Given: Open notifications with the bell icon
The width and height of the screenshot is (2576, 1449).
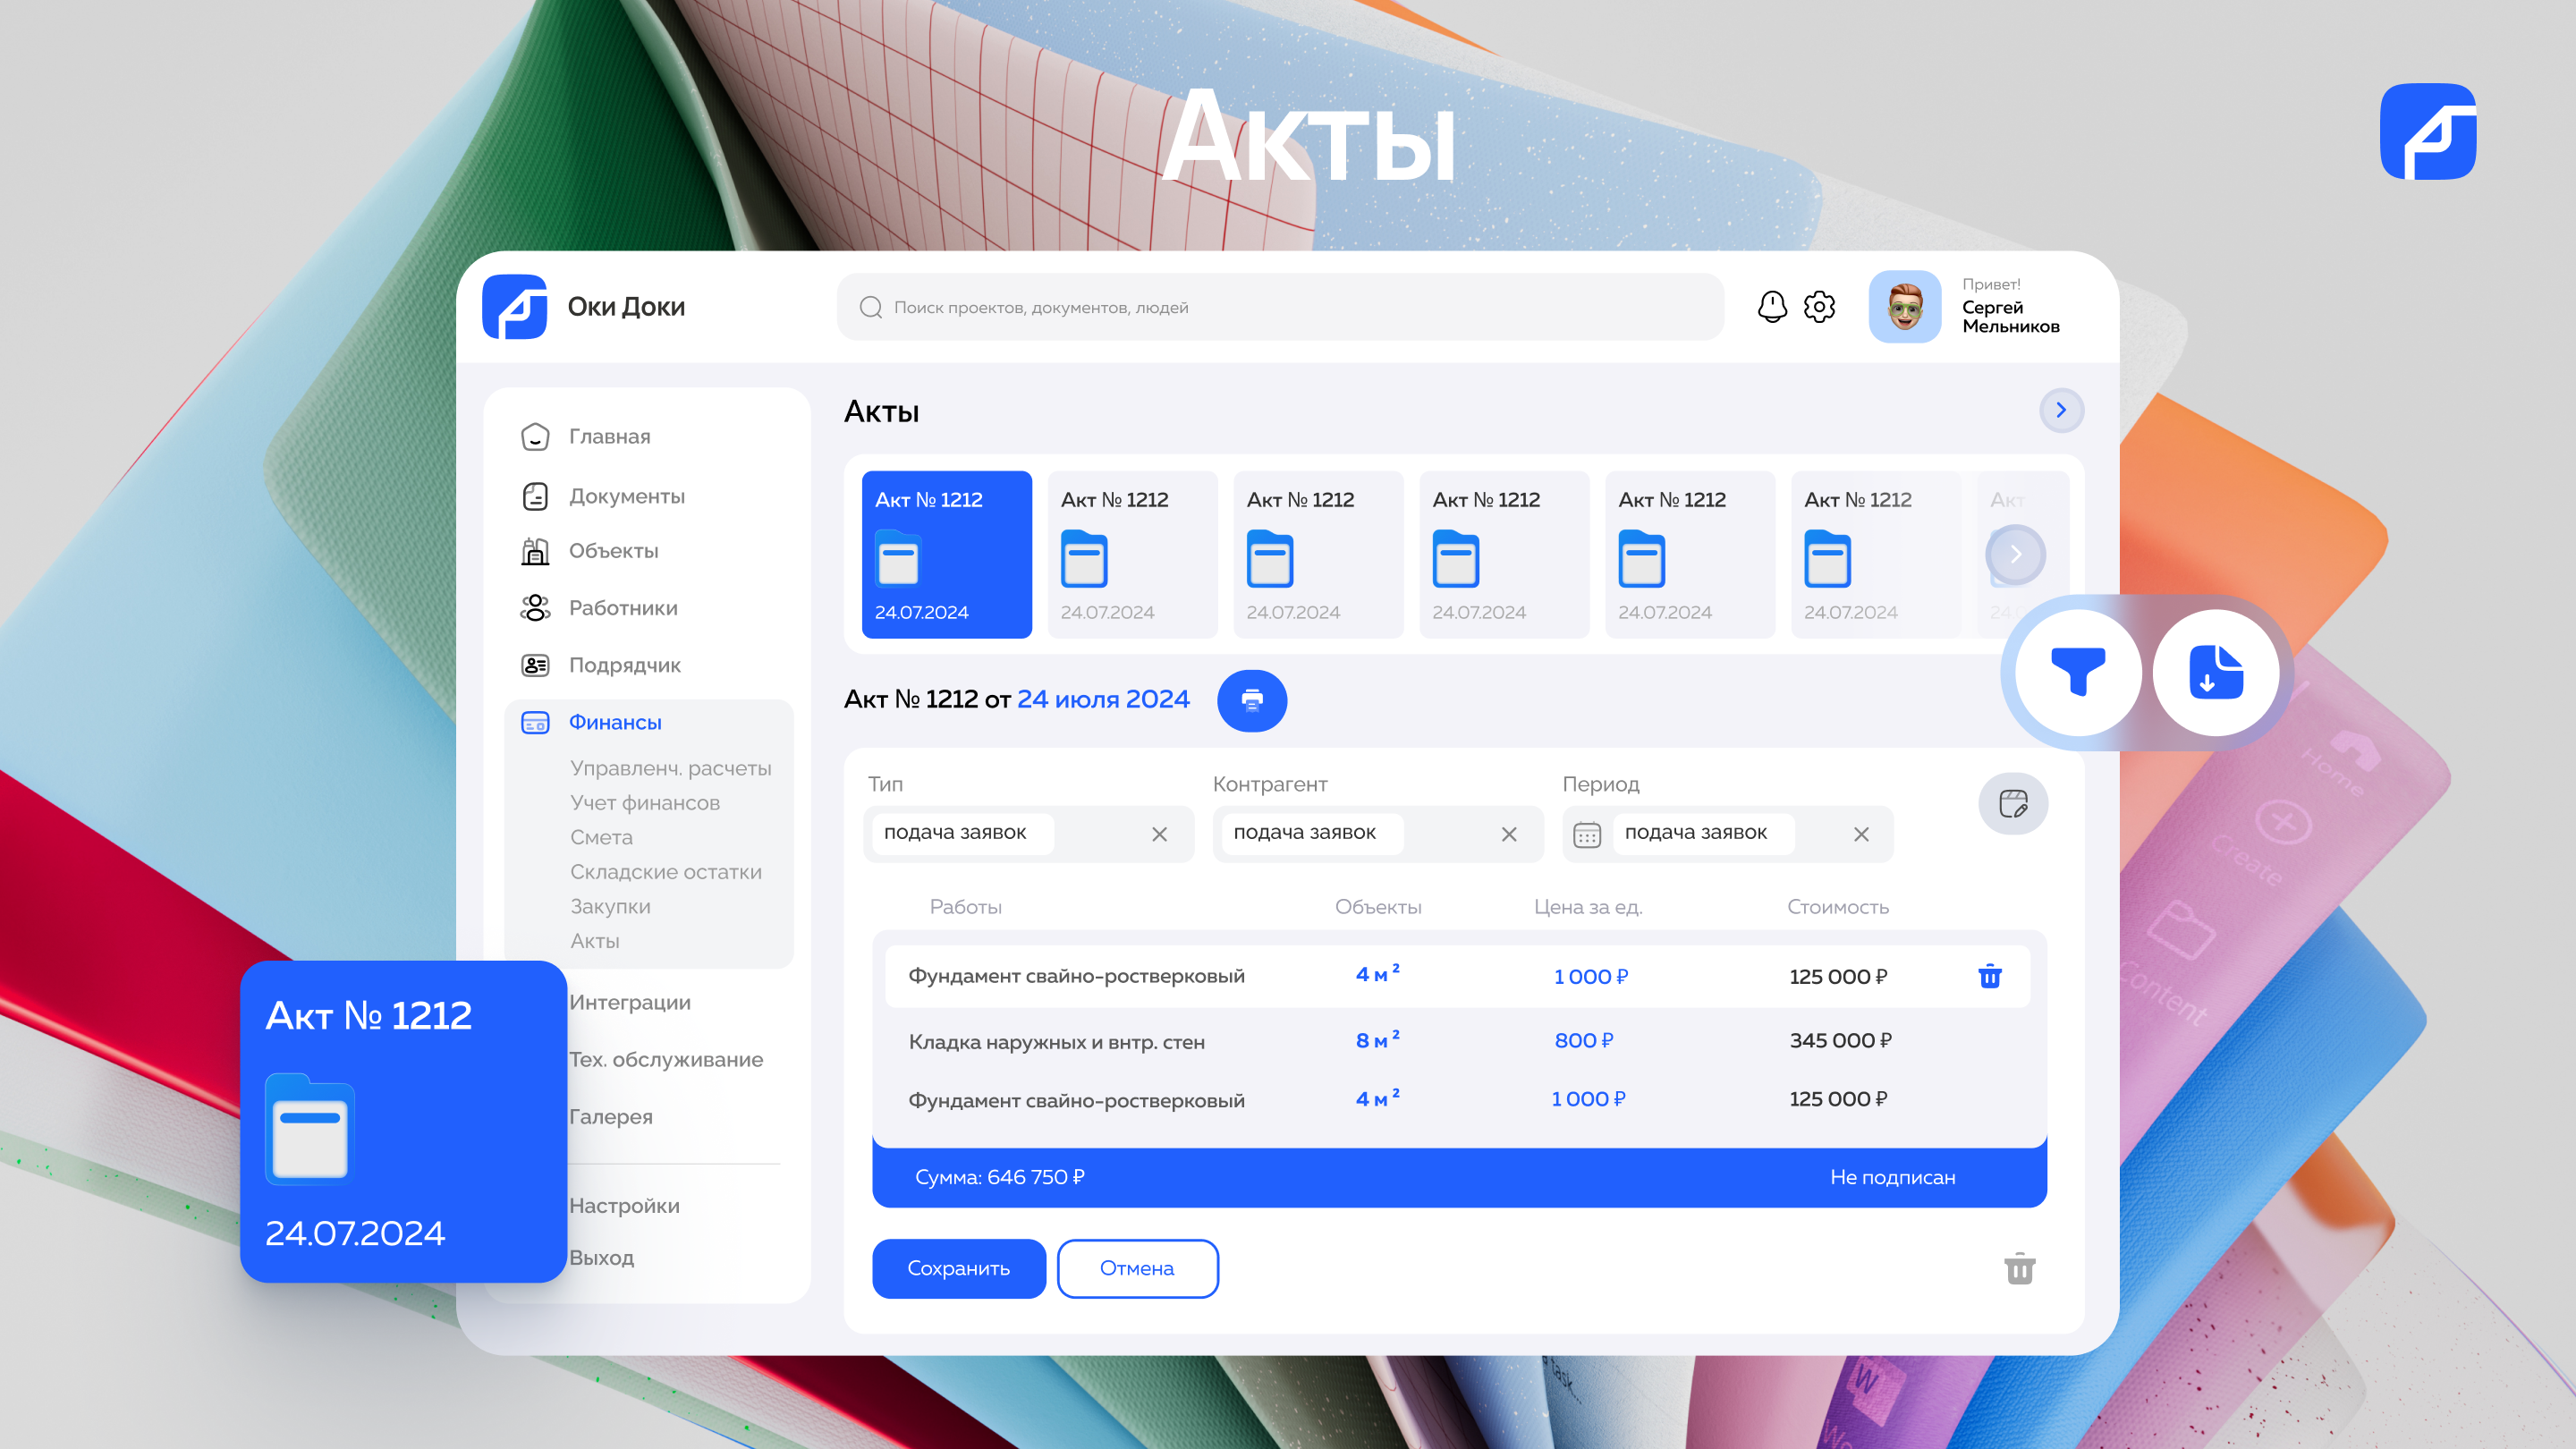Looking at the screenshot, I should point(1772,307).
